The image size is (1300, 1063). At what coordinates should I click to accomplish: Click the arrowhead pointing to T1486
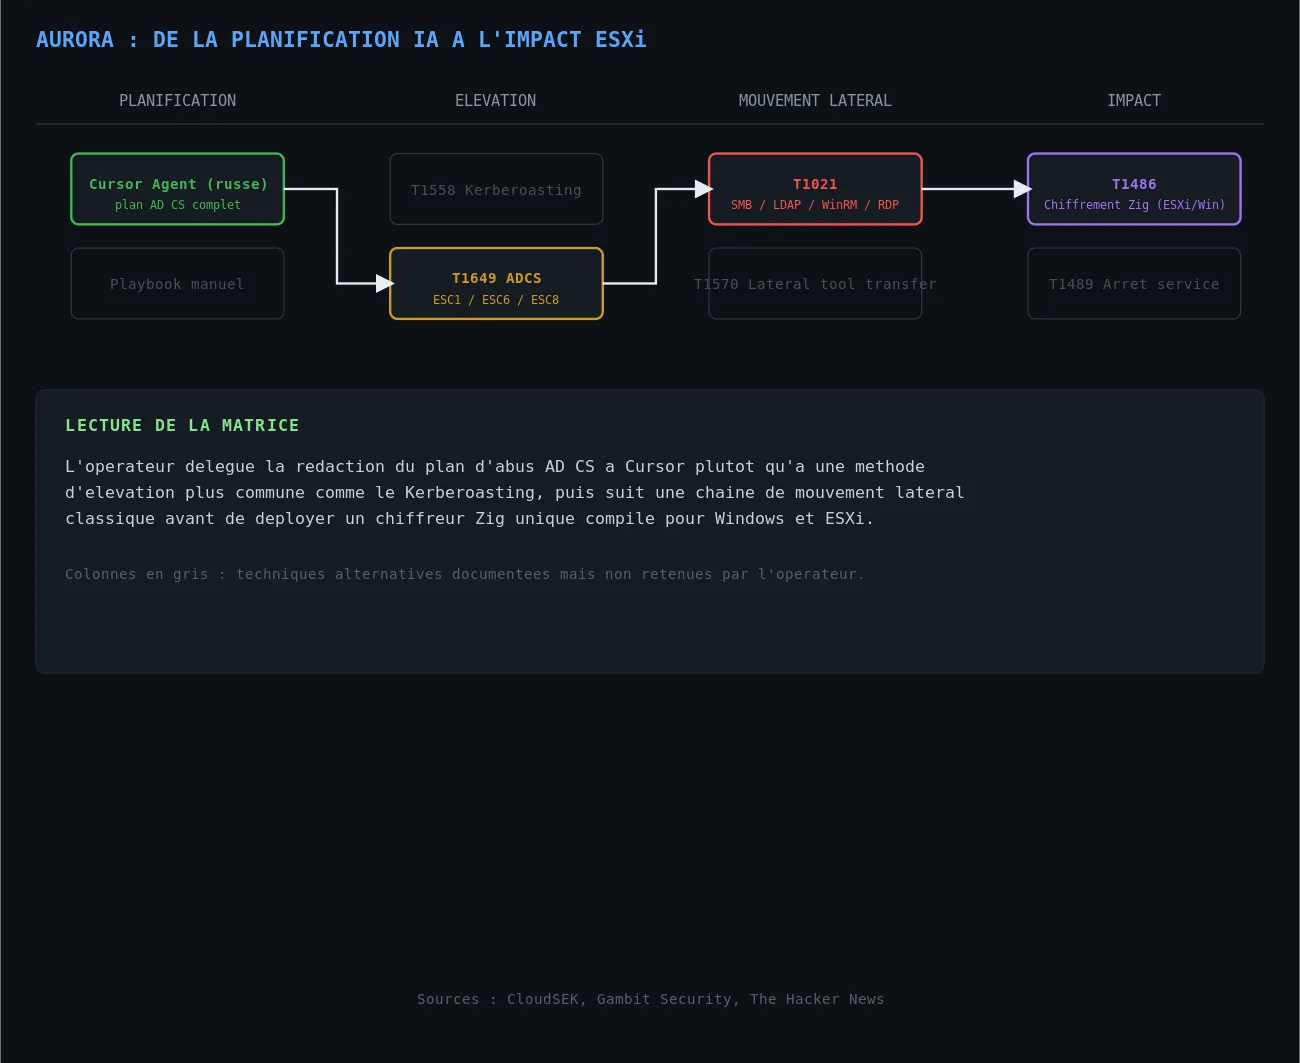1022,189
